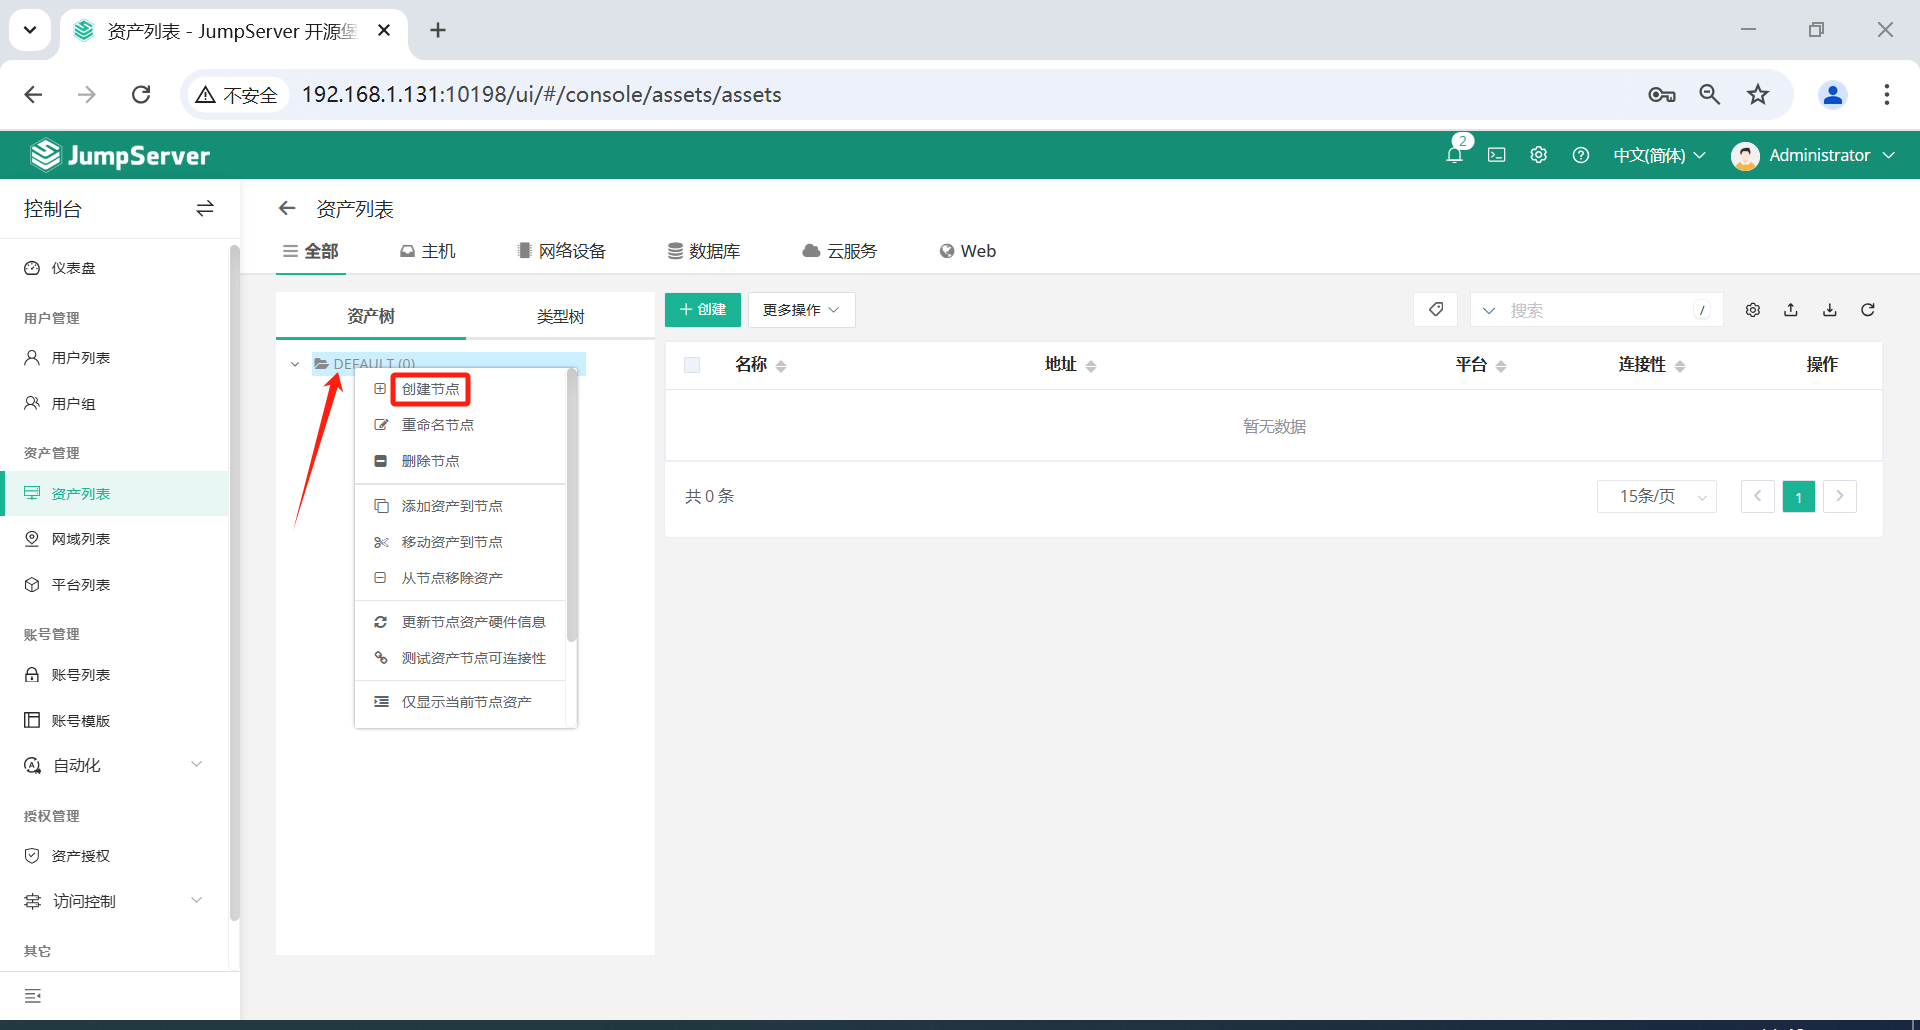Choose 测试资产节点可连接性 from context menu
Viewport: 1920px width, 1030px height.
point(474,658)
